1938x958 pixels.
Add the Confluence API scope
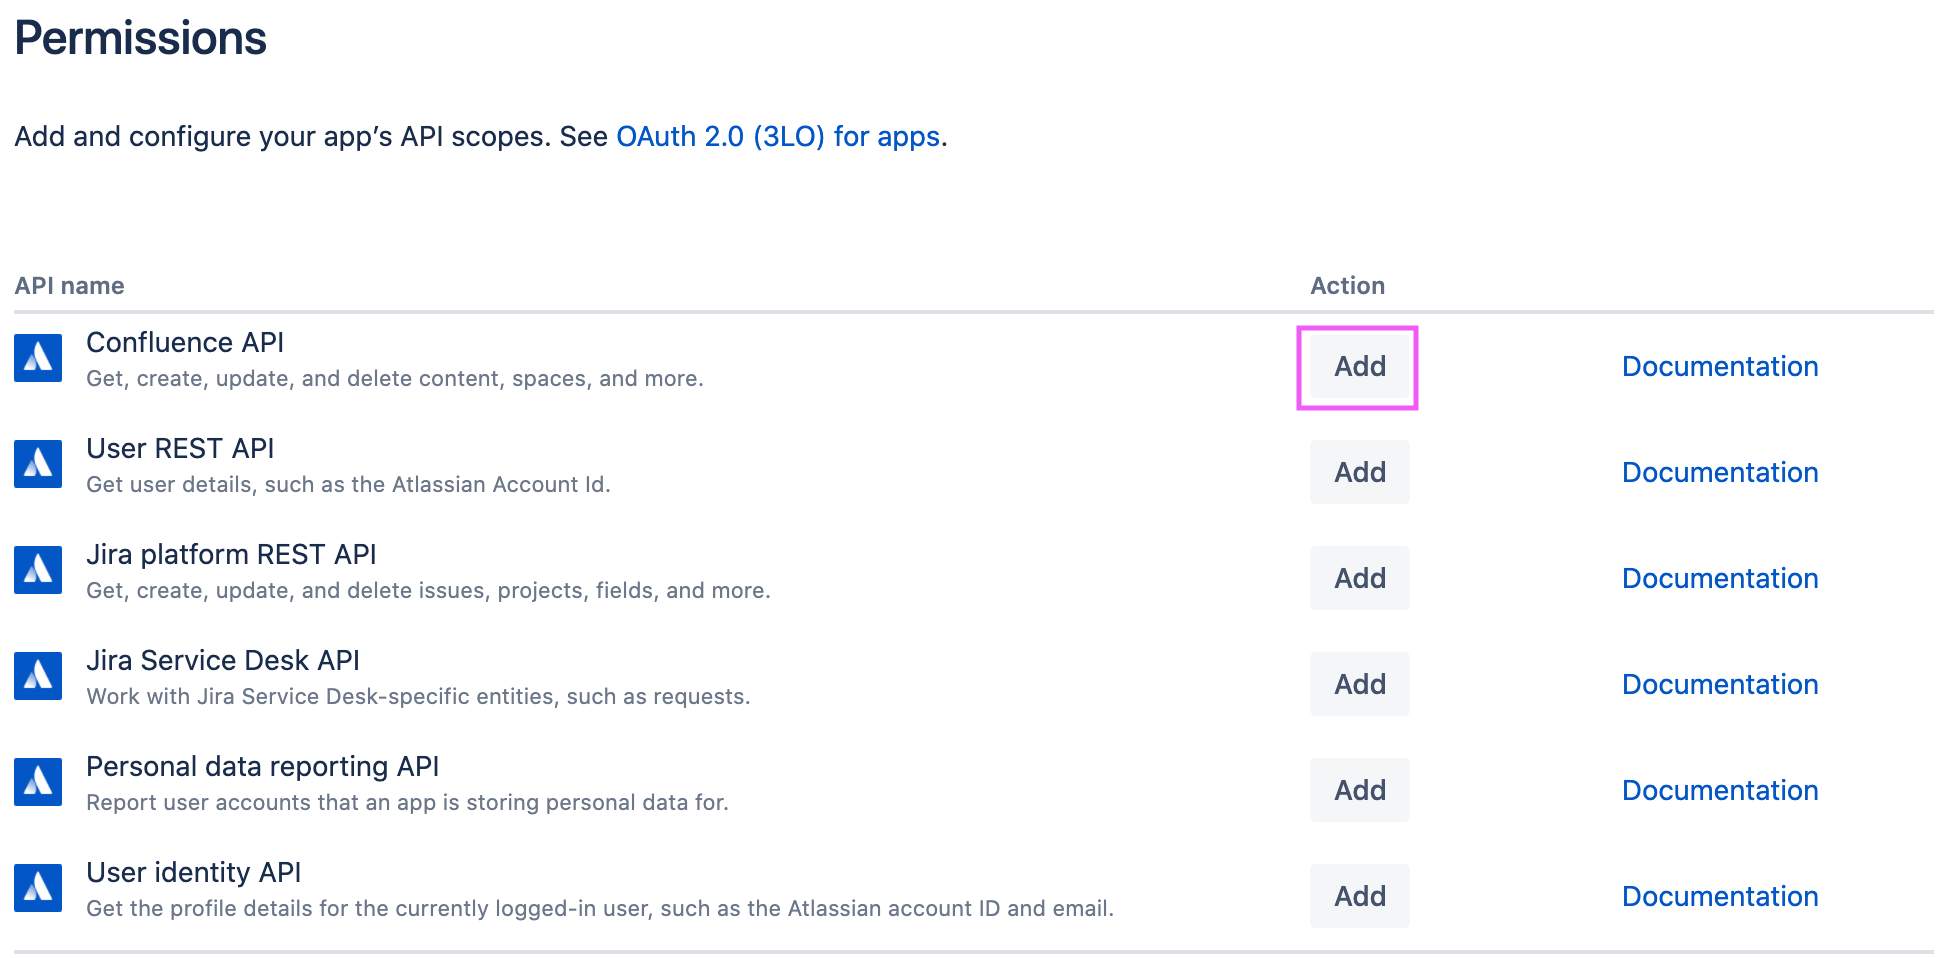coord(1359,367)
